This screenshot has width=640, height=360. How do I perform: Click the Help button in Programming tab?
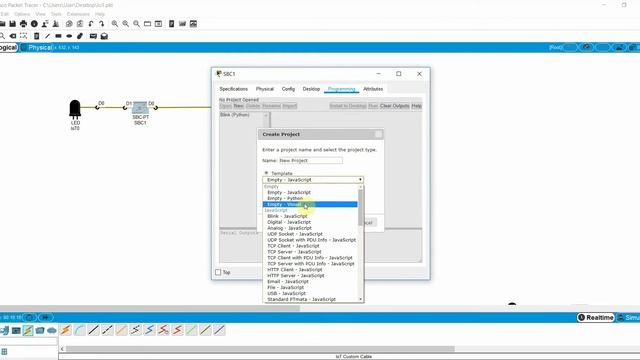click(x=416, y=106)
